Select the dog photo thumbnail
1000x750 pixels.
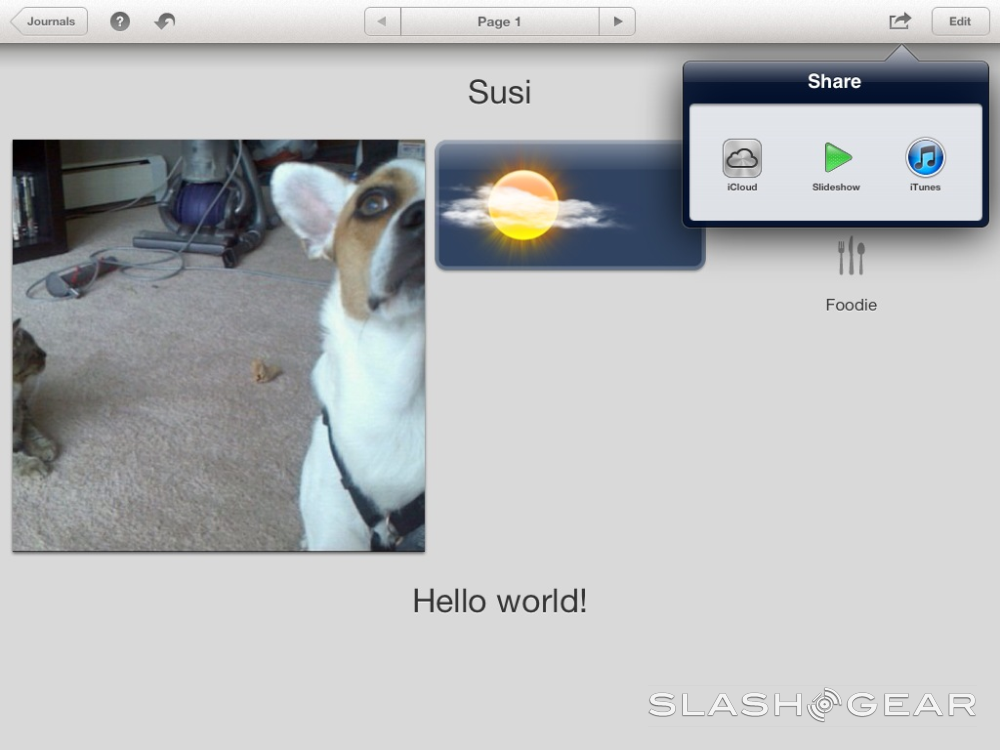click(219, 346)
